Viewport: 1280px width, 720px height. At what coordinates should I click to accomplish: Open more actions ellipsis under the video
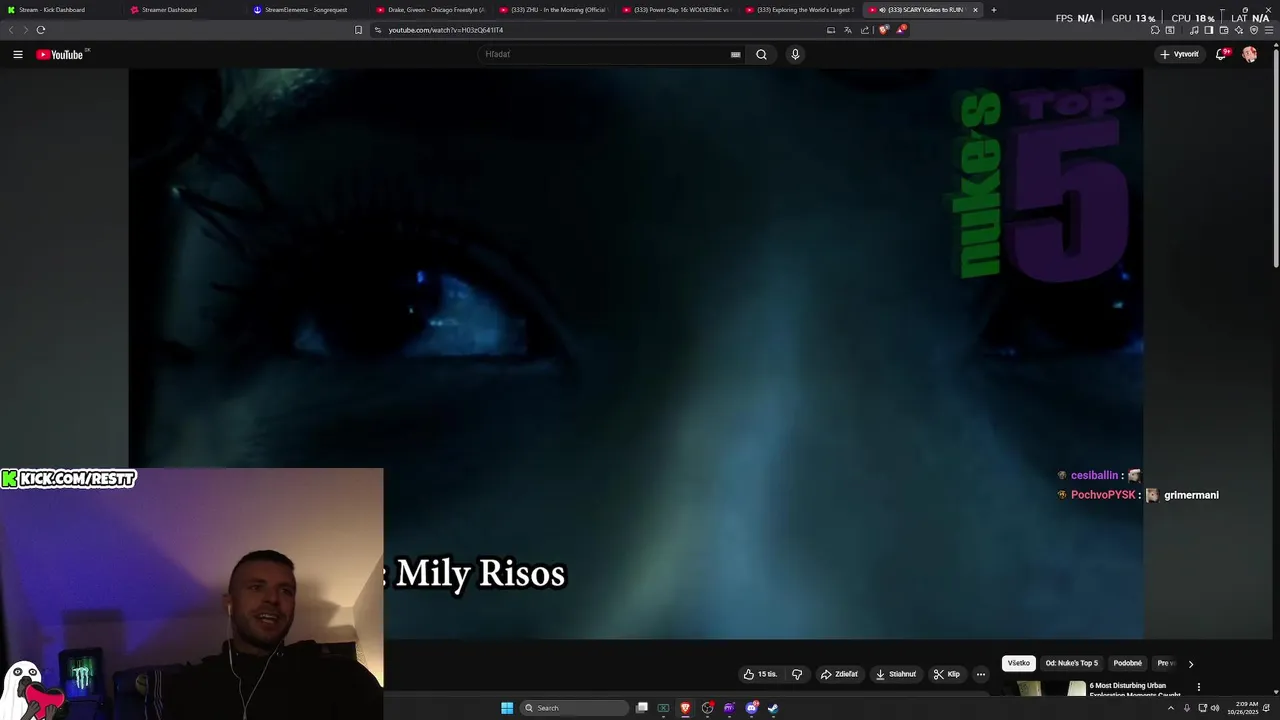coord(981,674)
